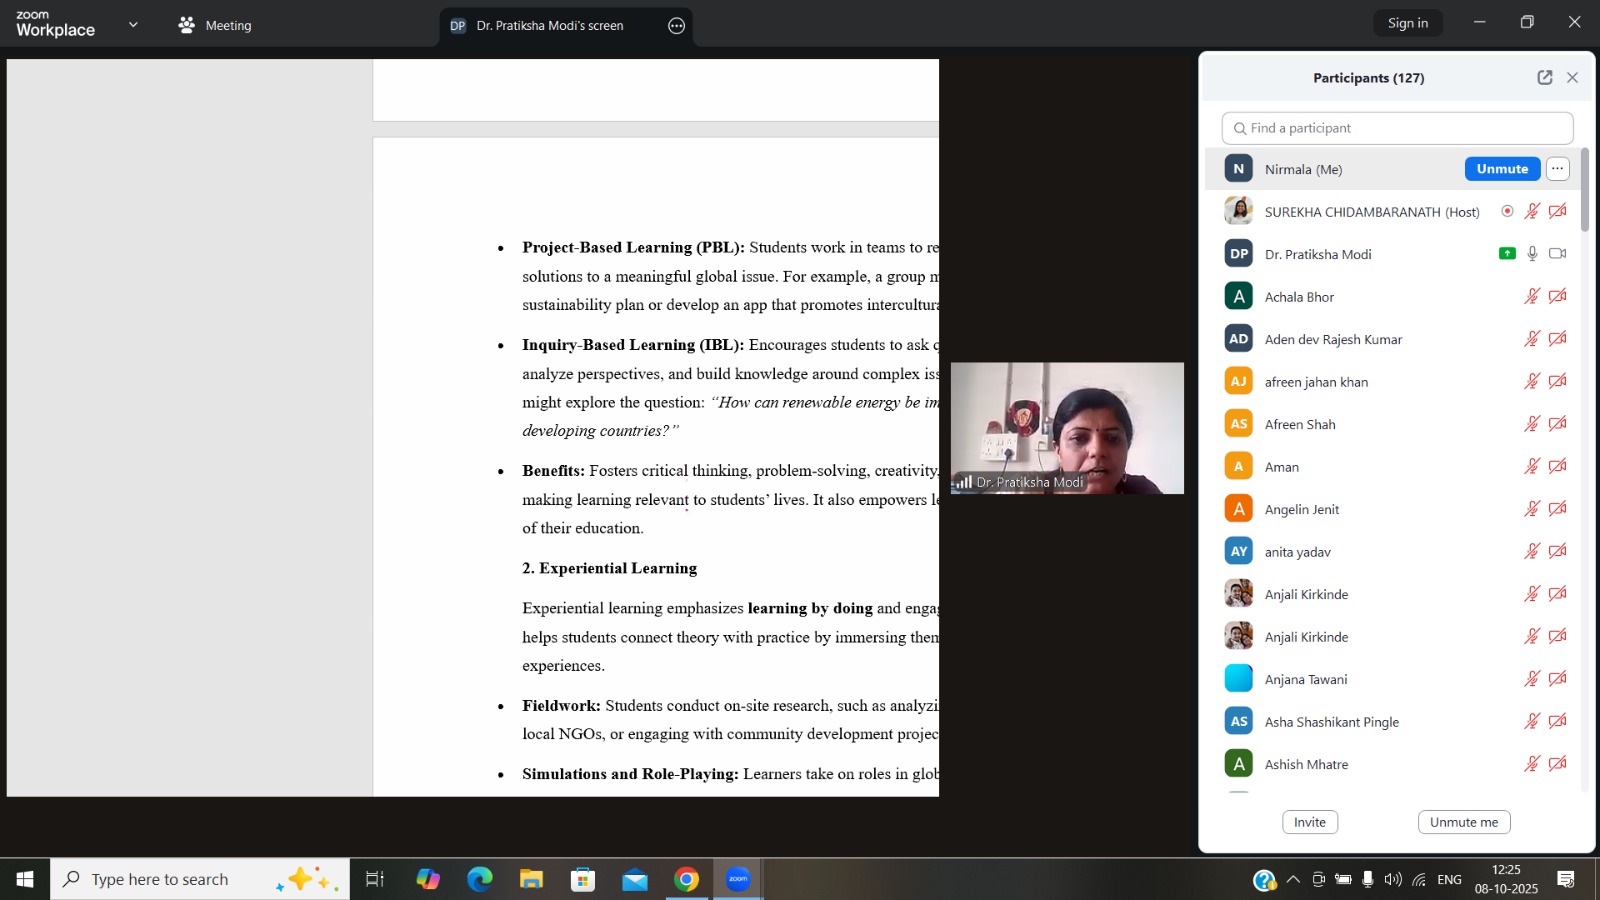Click the Invite button
Viewport: 1600px width, 900px height.
pyautogui.click(x=1309, y=822)
